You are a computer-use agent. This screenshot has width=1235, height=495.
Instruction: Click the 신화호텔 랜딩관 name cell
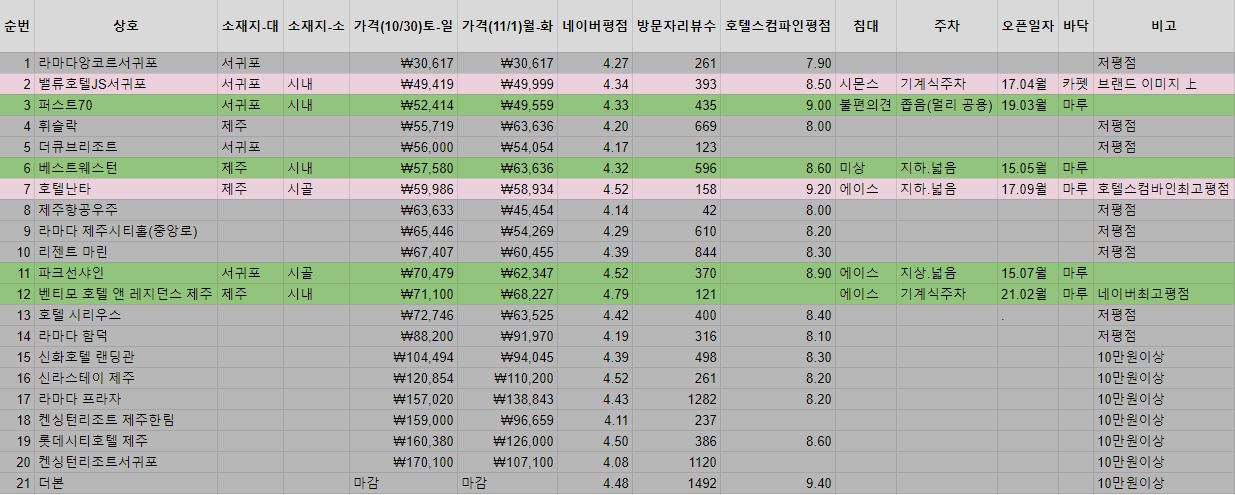point(126,357)
